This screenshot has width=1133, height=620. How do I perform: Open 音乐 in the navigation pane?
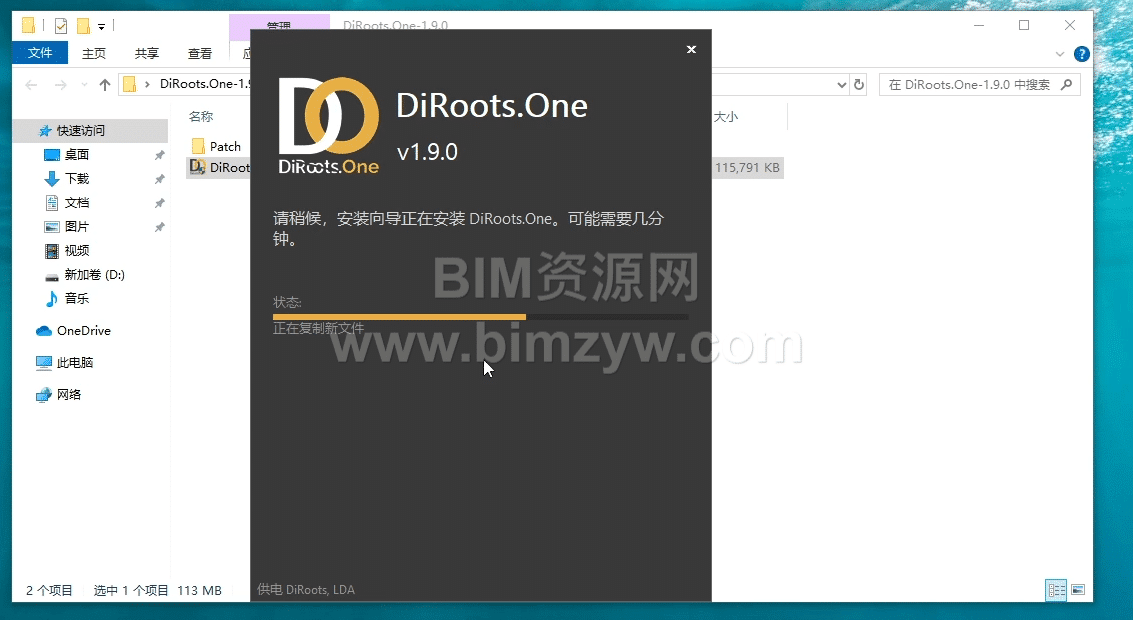(x=77, y=298)
